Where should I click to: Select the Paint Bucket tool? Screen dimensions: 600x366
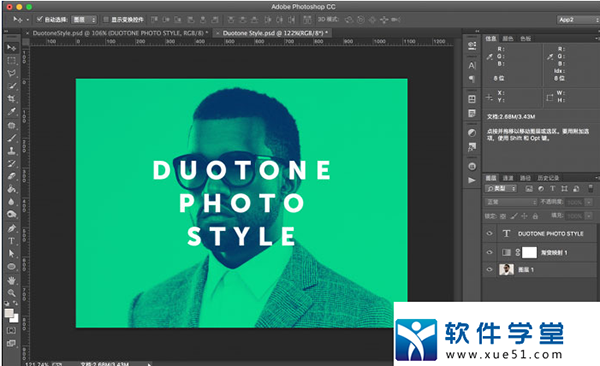tap(11, 189)
